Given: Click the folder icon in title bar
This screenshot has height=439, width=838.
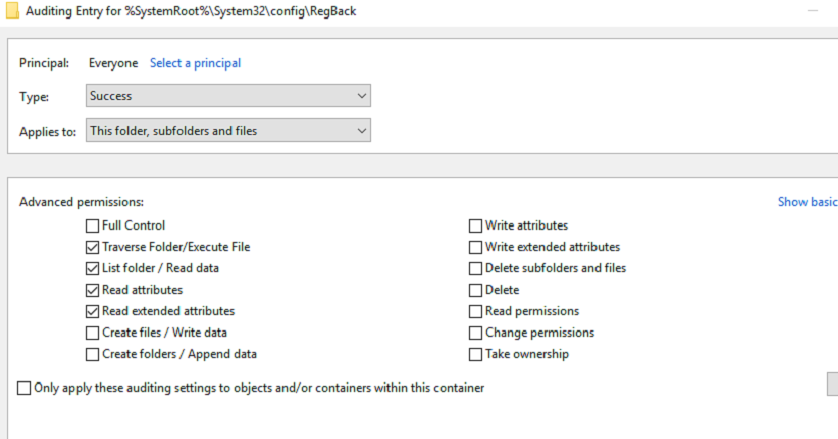Looking at the screenshot, I should pyautogui.click(x=12, y=11).
